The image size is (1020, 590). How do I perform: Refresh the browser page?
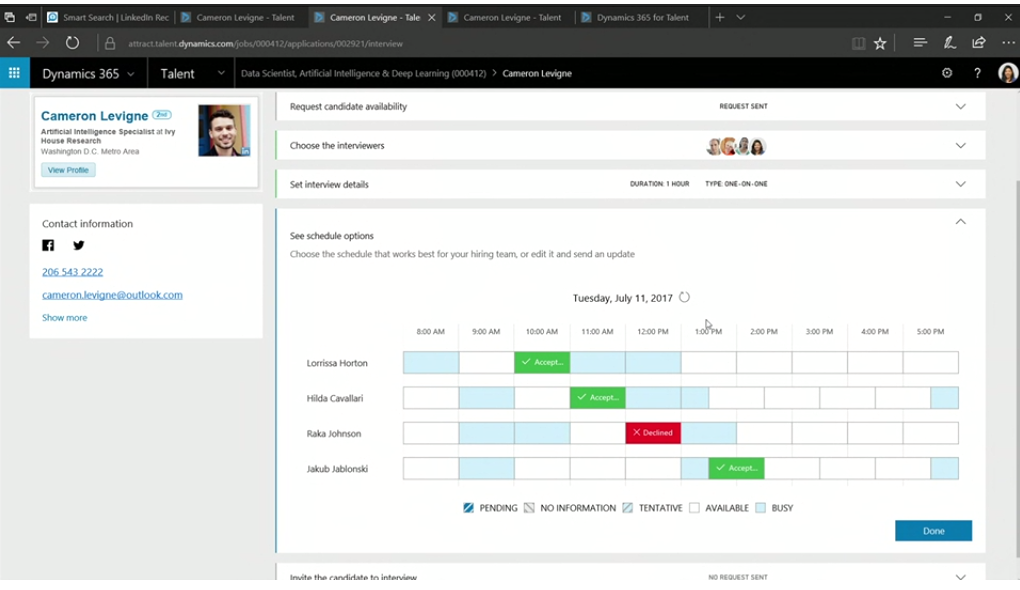72,43
